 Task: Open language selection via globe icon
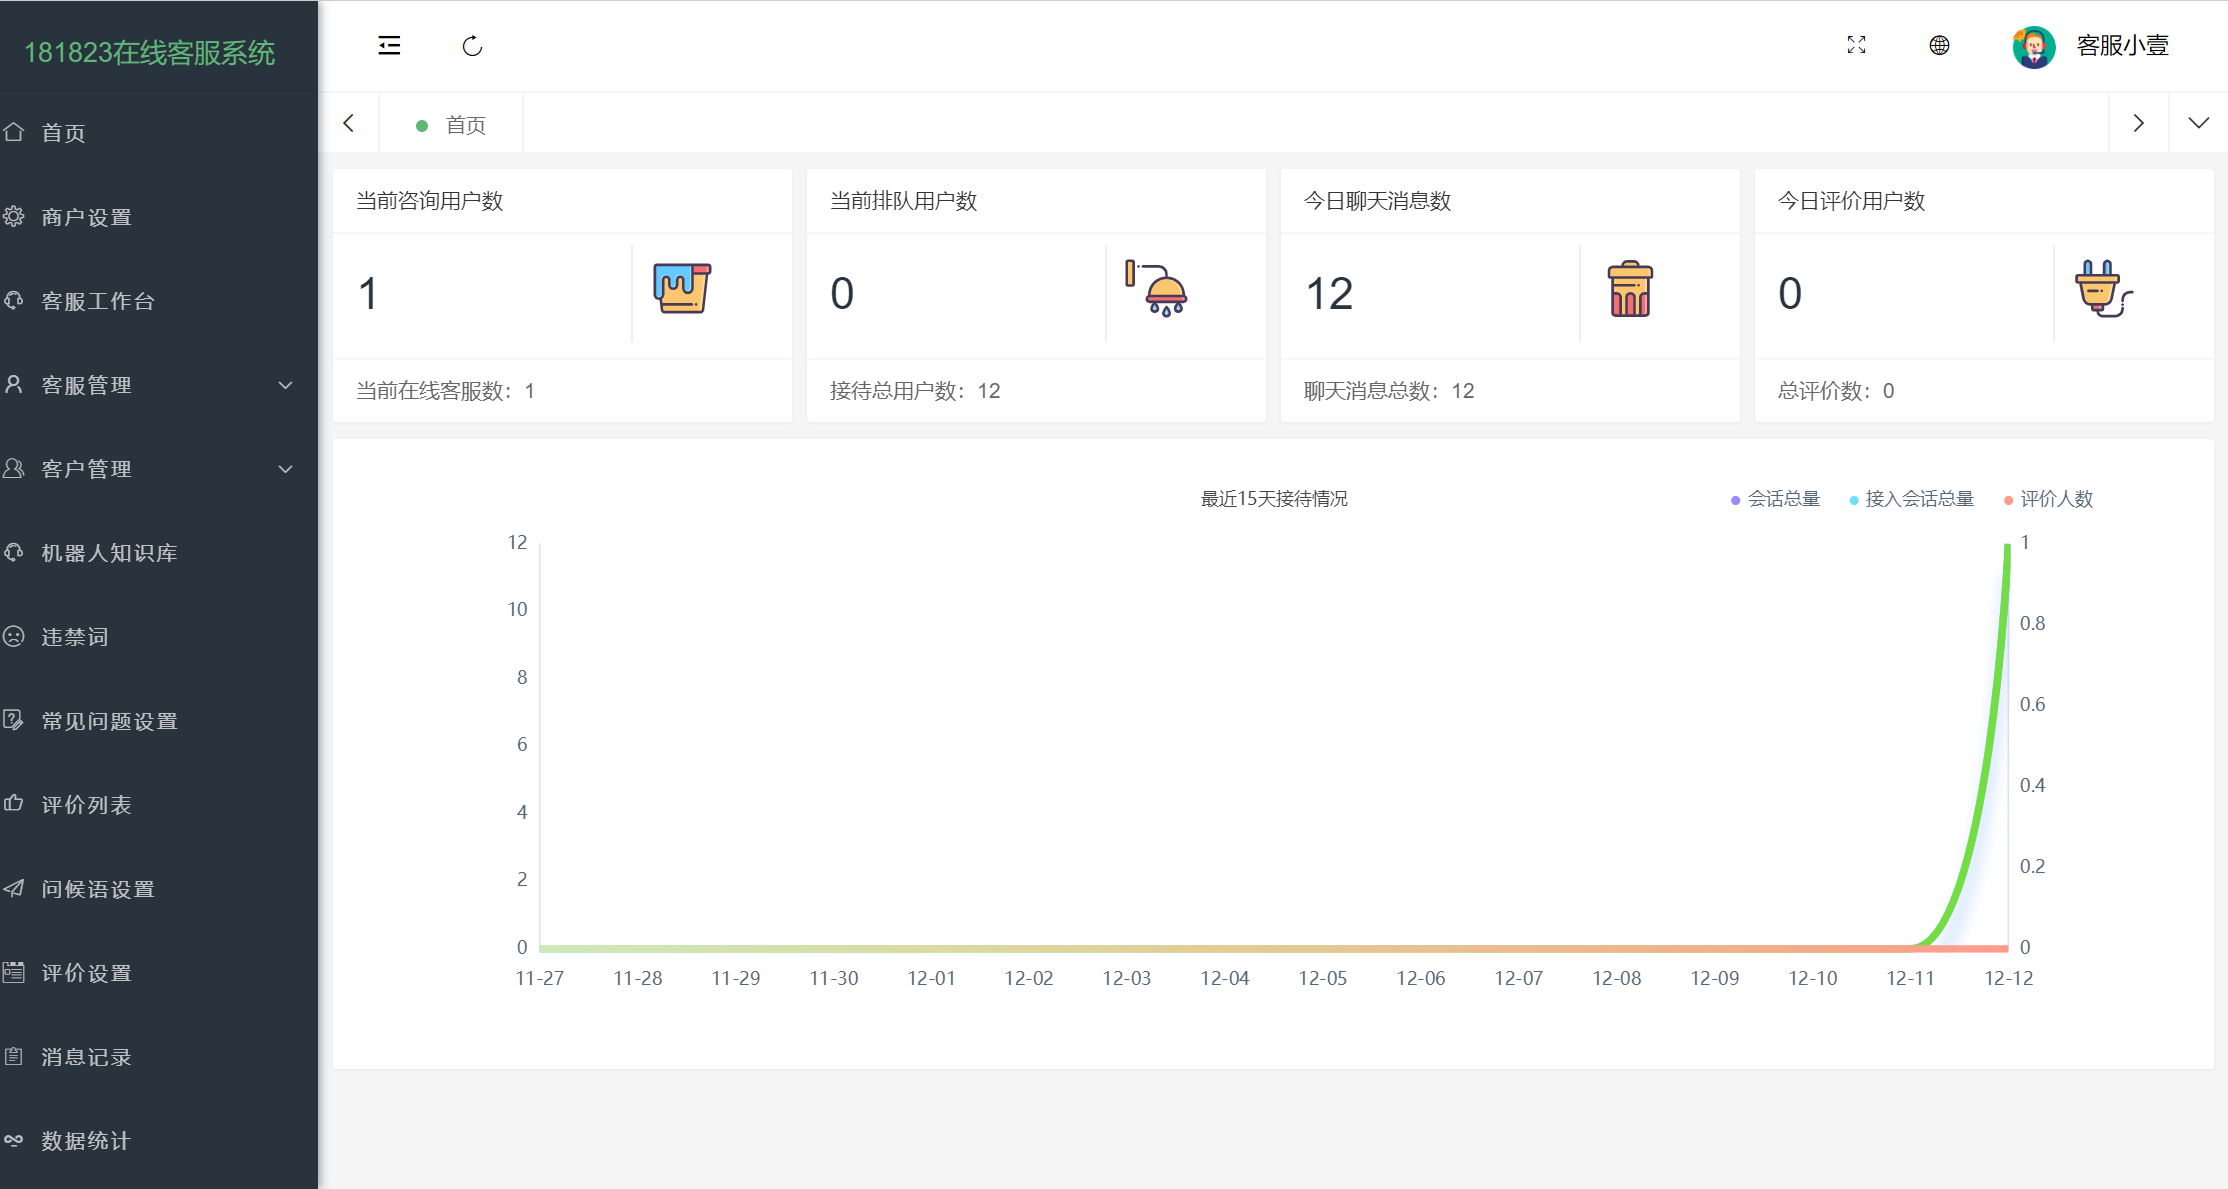(1939, 45)
